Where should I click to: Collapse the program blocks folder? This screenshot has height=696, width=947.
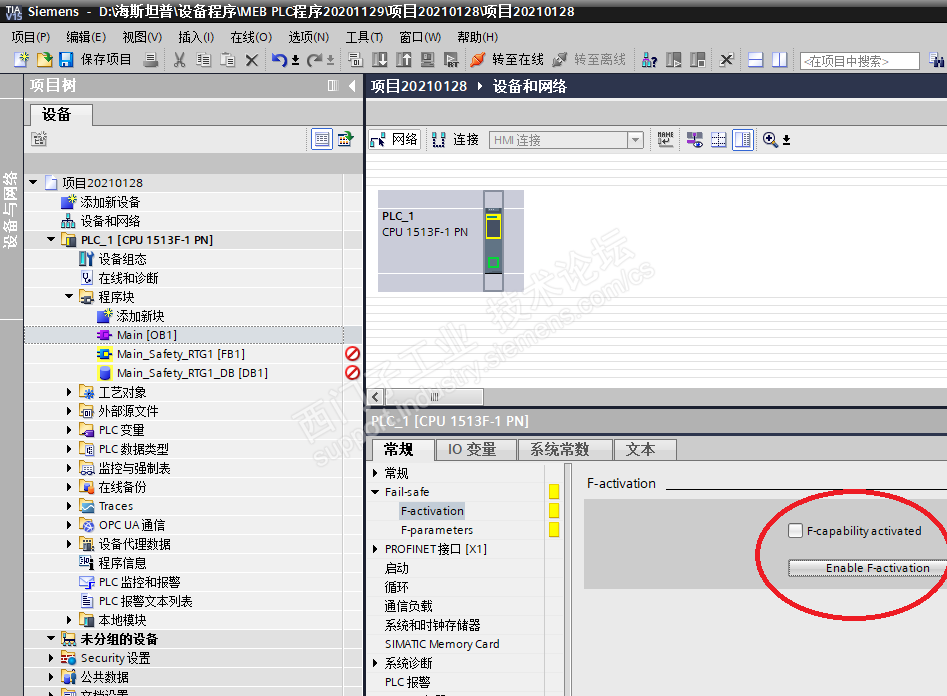pyautogui.click(x=69, y=297)
